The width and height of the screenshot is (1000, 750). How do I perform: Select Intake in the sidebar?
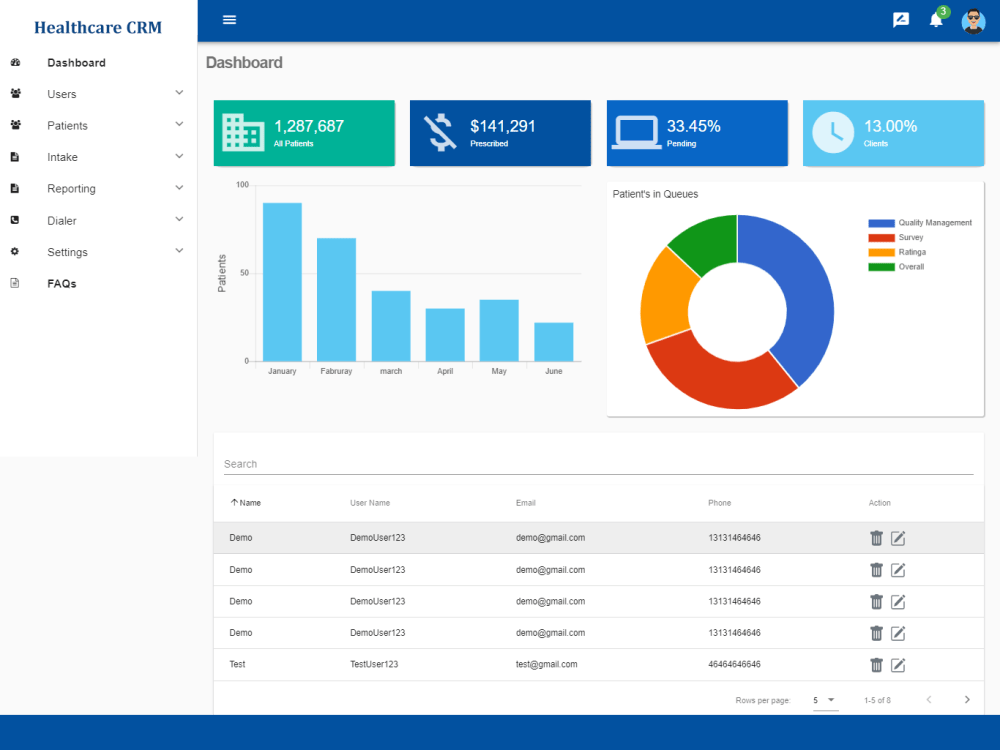coord(62,157)
